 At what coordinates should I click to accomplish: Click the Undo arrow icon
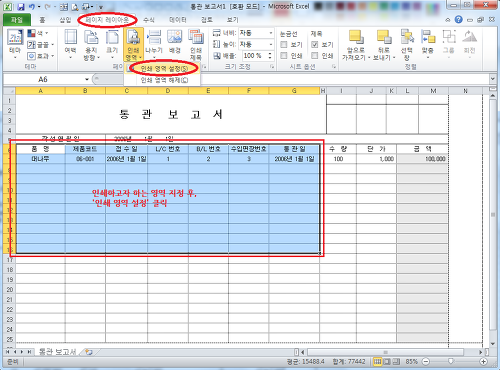(x=32, y=7)
